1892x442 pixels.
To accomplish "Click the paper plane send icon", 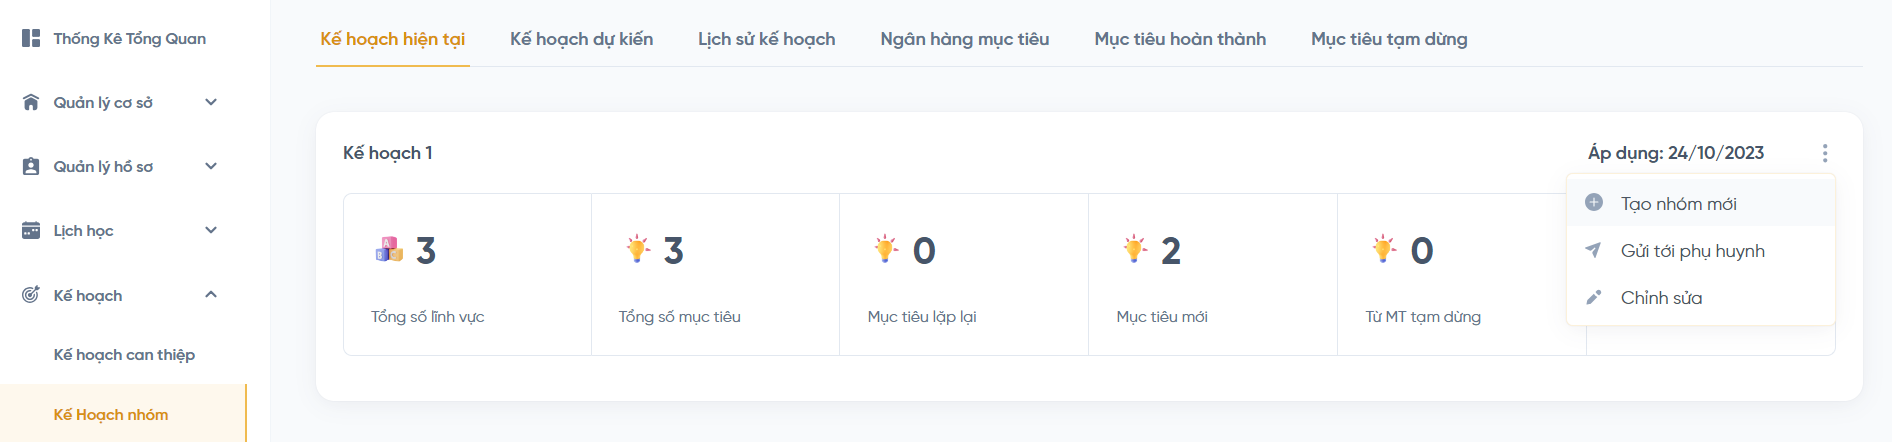I will [x=1594, y=250].
